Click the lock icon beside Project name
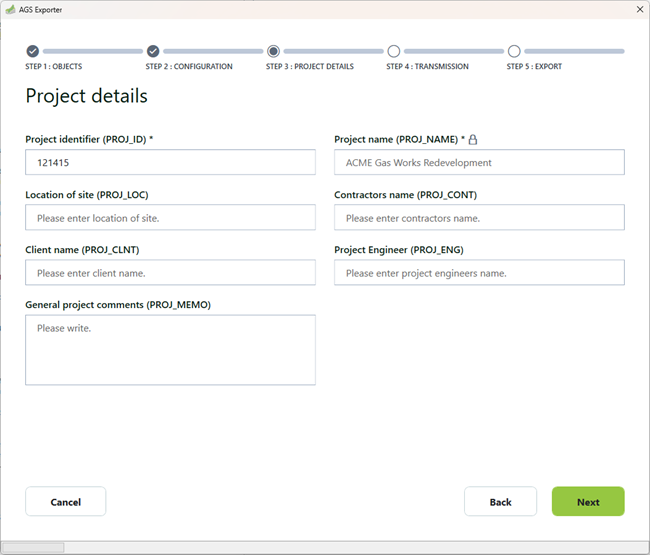 click(473, 140)
